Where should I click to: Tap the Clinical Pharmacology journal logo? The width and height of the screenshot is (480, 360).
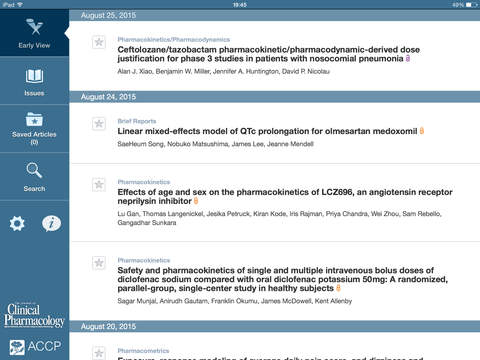[x=34, y=315]
